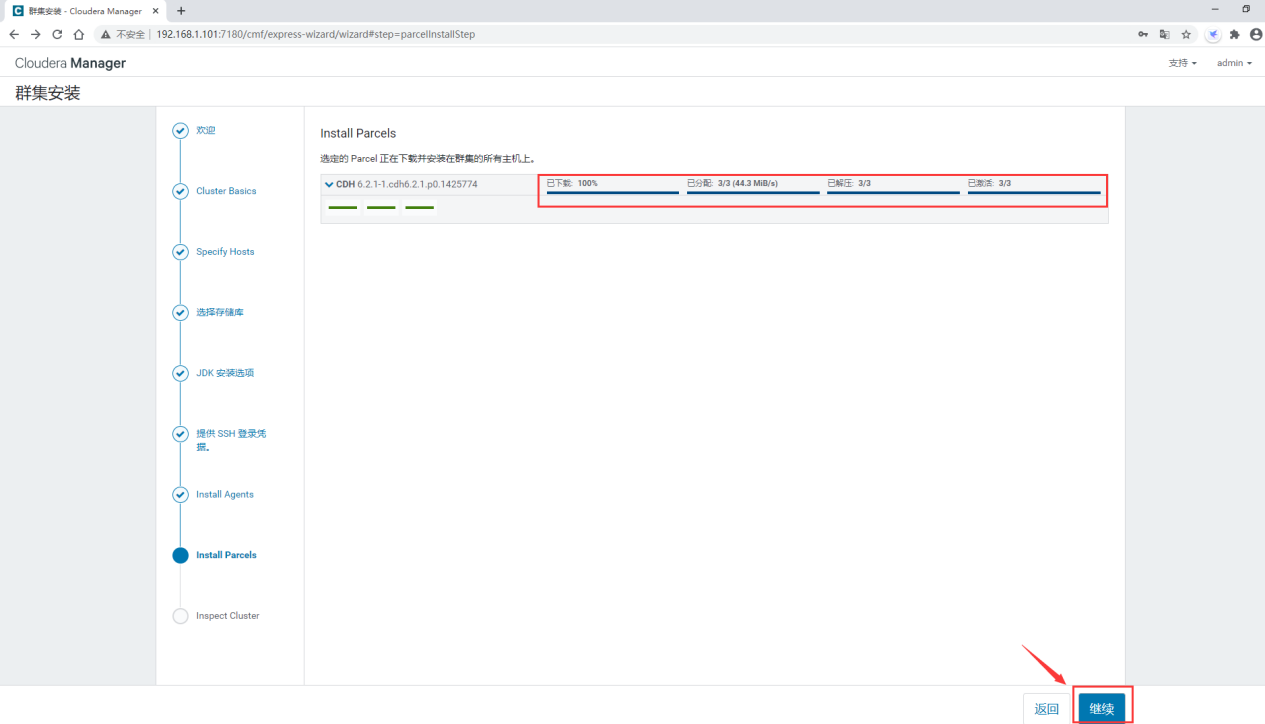Click the 已下载 100% progress bar

point(612,192)
